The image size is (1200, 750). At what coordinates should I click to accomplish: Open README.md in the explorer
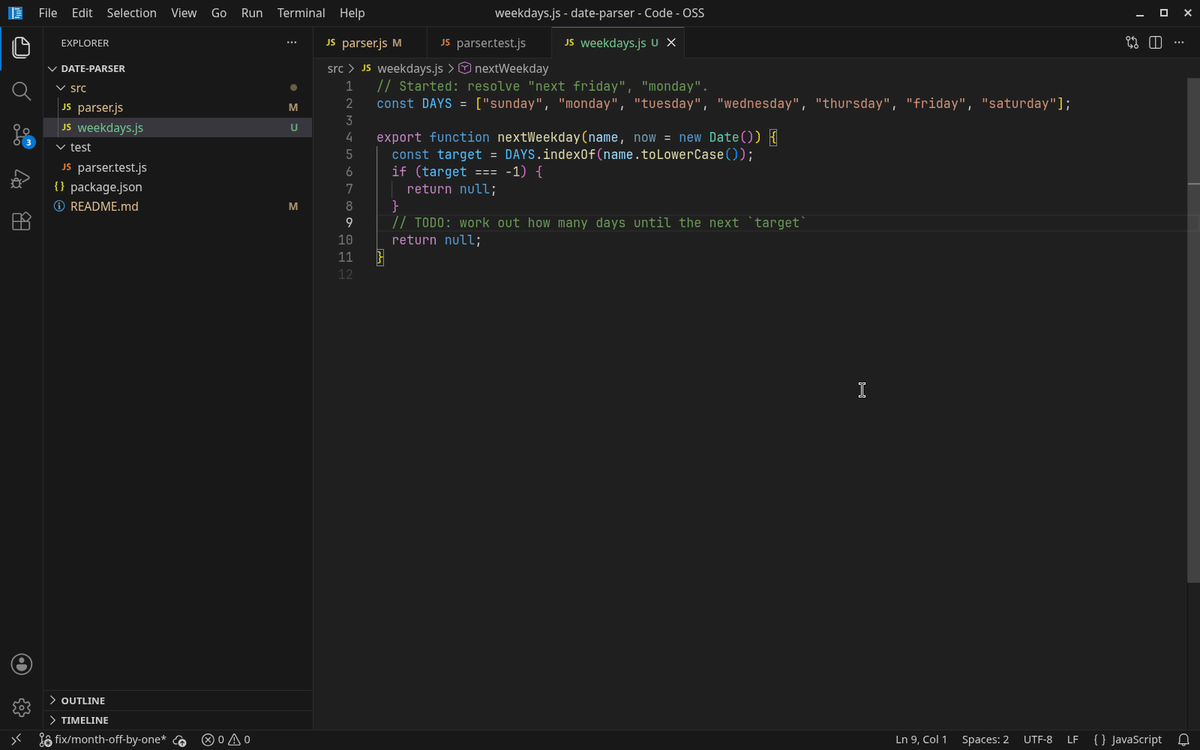(178, 207)
